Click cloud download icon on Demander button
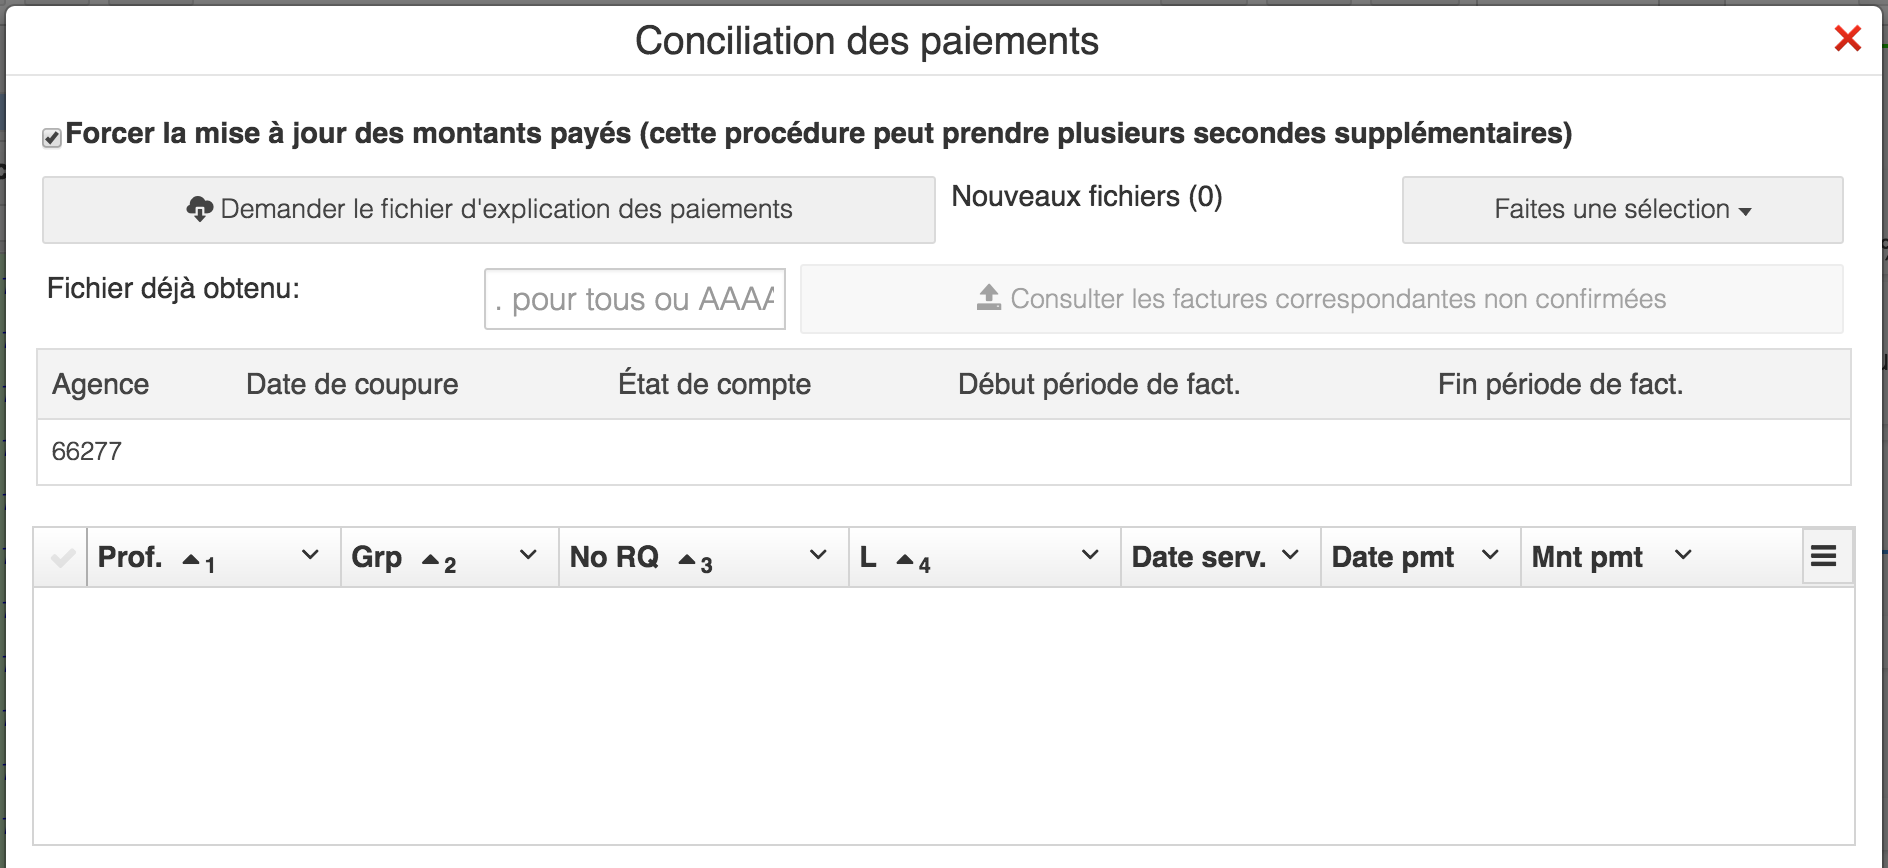The height and width of the screenshot is (868, 1888). click(199, 209)
